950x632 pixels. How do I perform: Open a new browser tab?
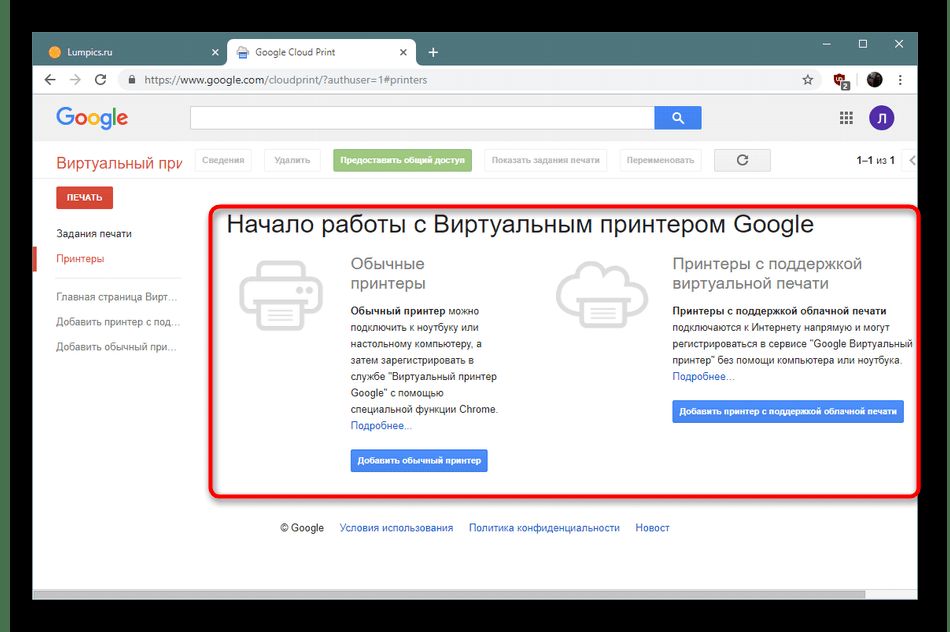pyautogui.click(x=433, y=52)
